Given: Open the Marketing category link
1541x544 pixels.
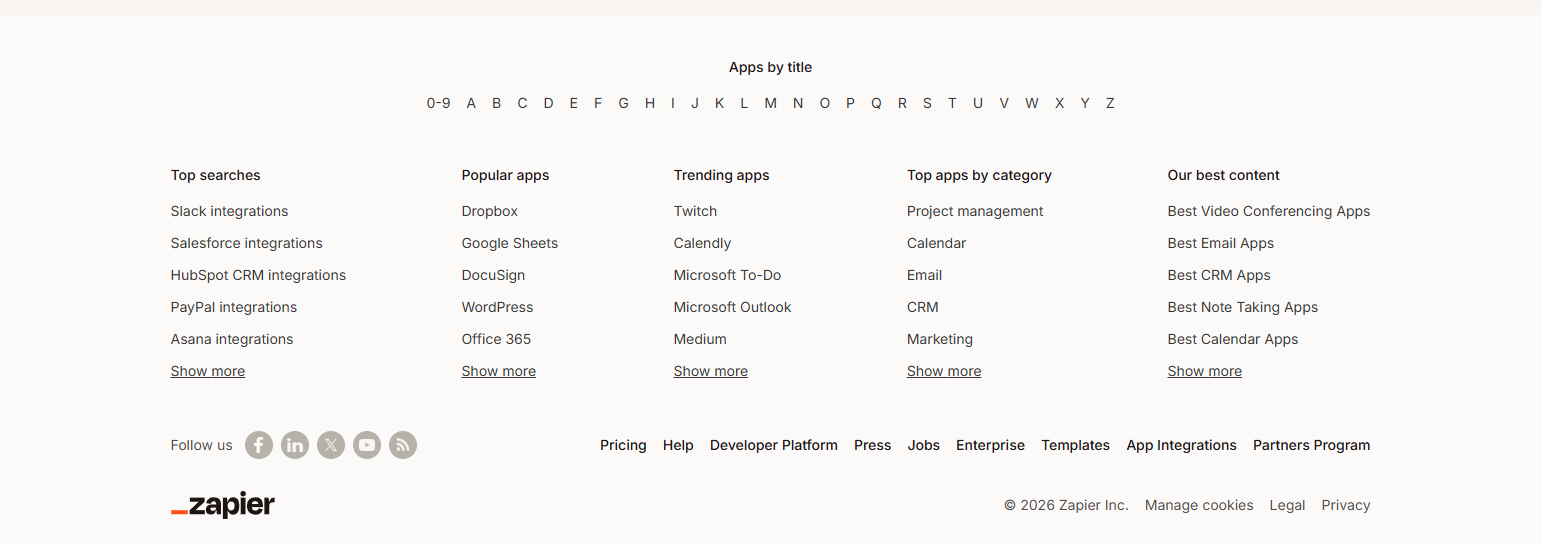Looking at the screenshot, I should tap(940, 339).
